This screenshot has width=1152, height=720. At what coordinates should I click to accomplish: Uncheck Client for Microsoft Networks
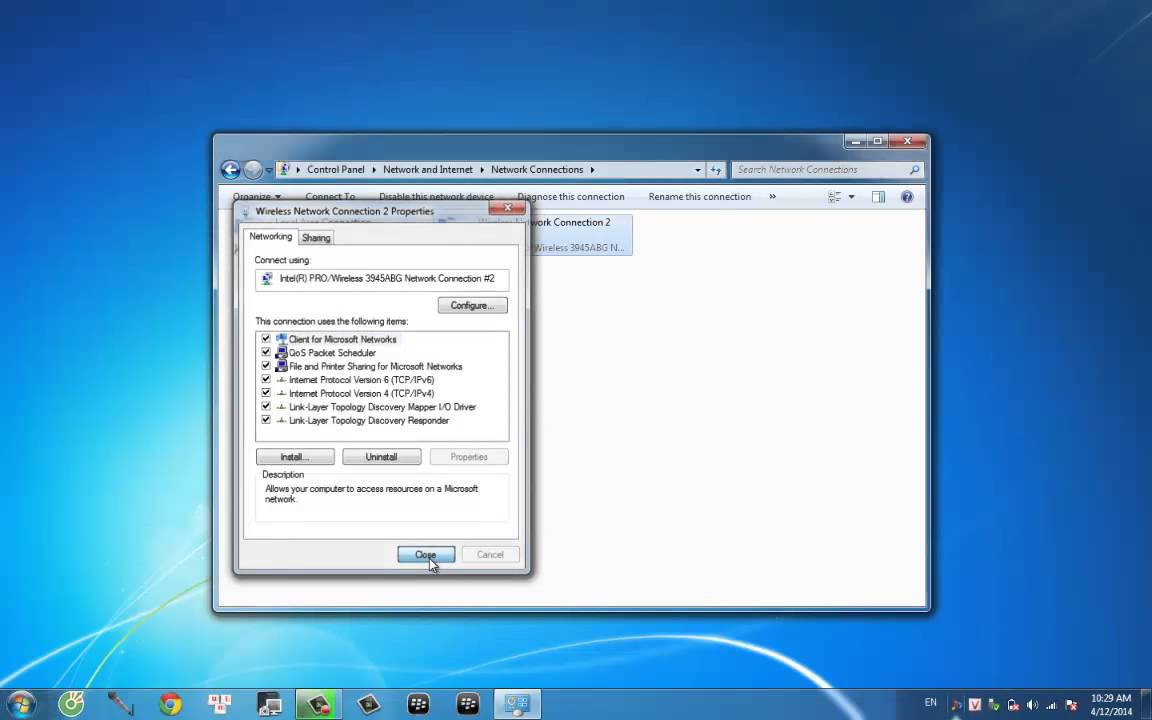pos(266,339)
